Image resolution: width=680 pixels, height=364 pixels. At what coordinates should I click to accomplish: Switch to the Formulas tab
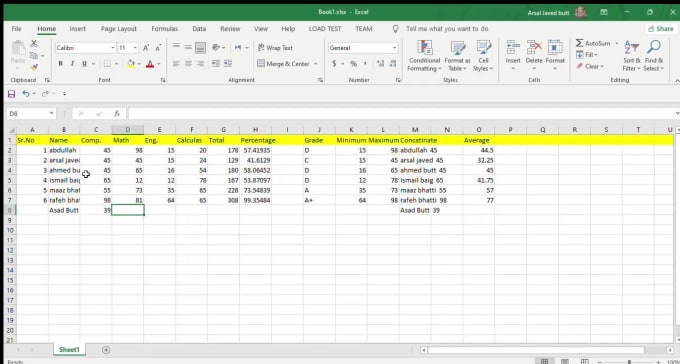pyautogui.click(x=164, y=29)
